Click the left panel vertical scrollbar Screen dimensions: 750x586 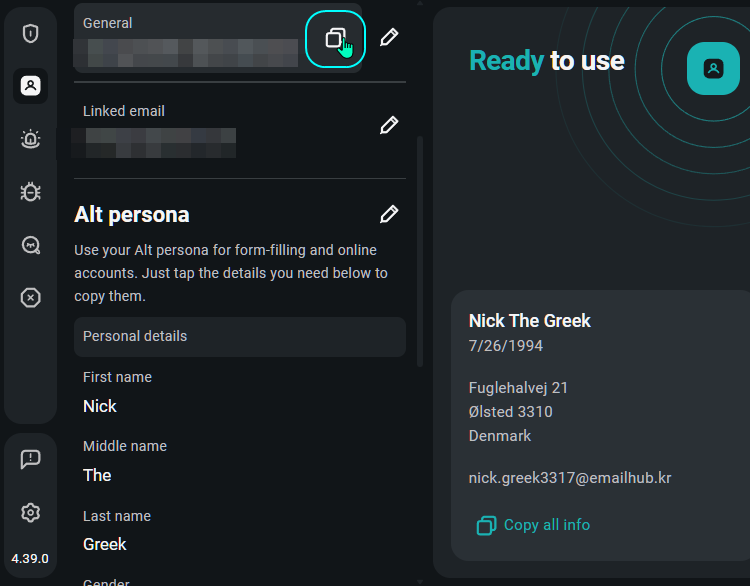pyautogui.click(x=419, y=250)
